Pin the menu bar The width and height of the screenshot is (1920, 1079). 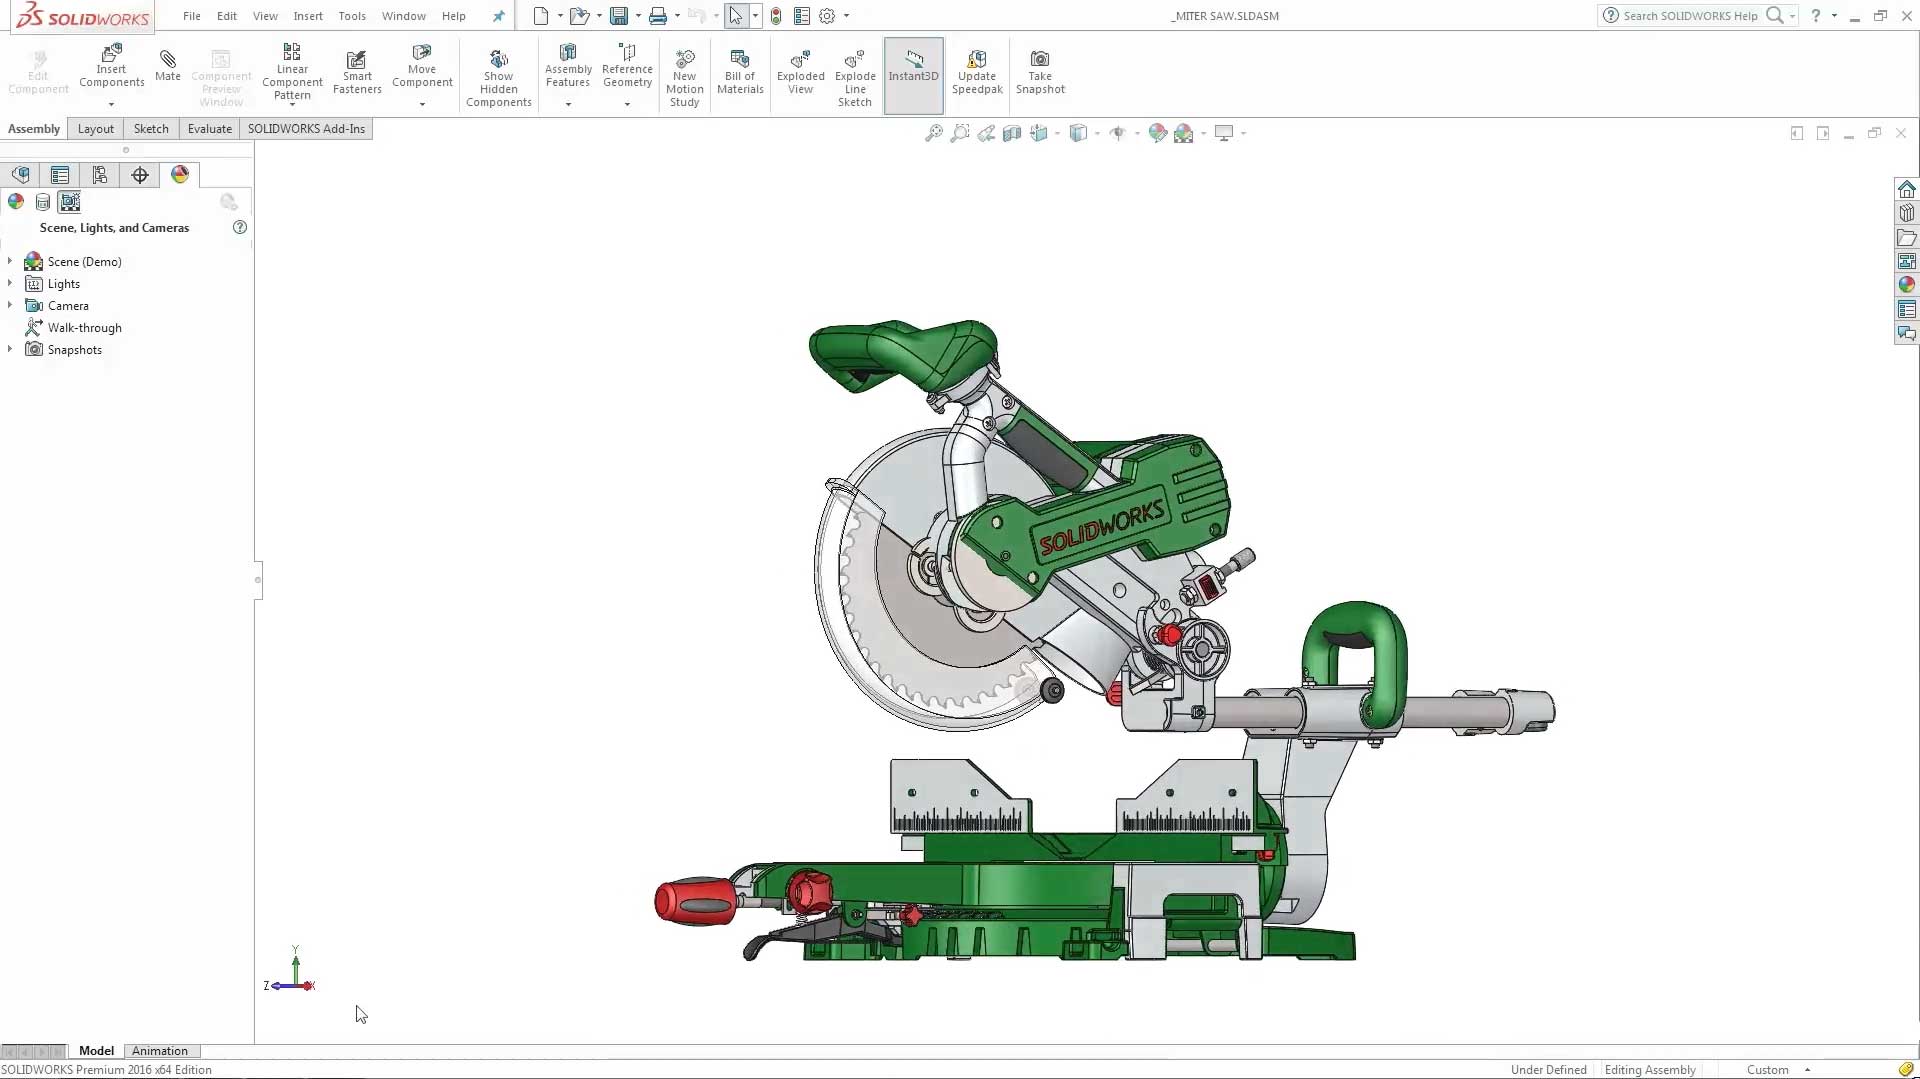click(x=499, y=16)
